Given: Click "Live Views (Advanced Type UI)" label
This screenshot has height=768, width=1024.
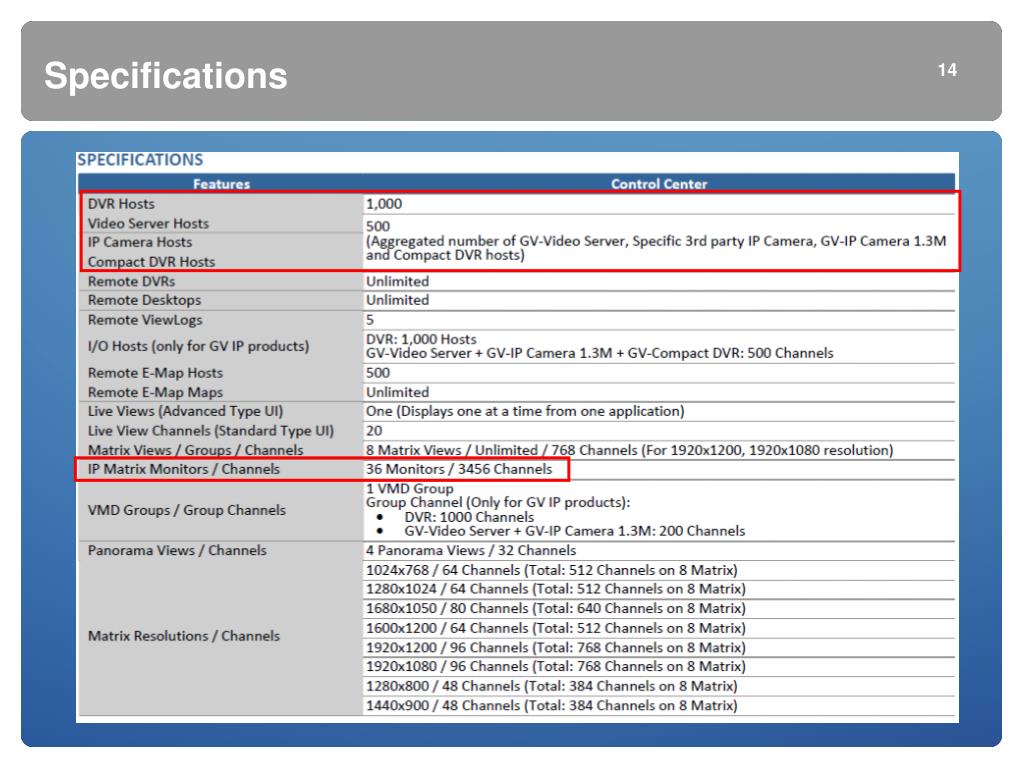Looking at the screenshot, I should pyautogui.click(x=185, y=411).
